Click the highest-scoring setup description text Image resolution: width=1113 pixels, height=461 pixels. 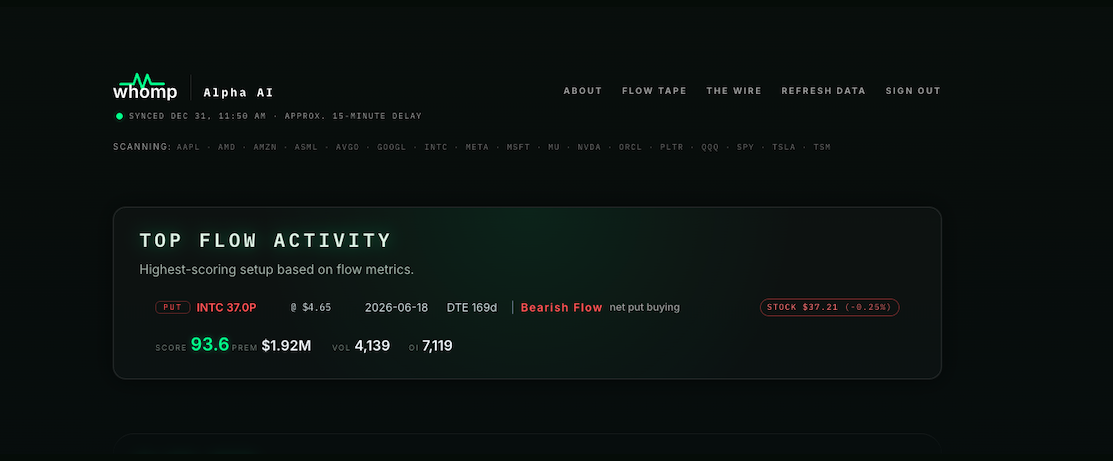(276, 270)
